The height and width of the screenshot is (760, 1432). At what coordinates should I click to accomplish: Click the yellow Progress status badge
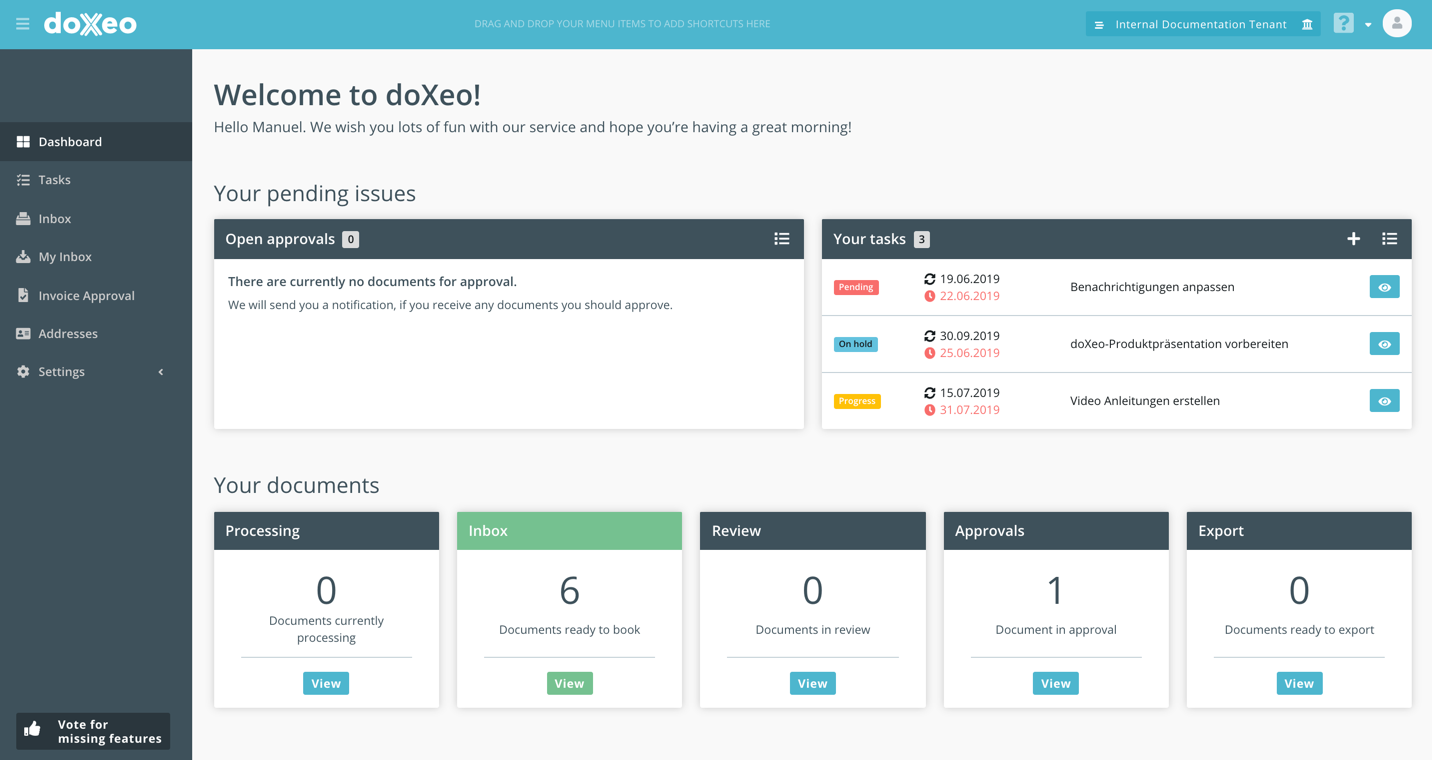tap(857, 401)
